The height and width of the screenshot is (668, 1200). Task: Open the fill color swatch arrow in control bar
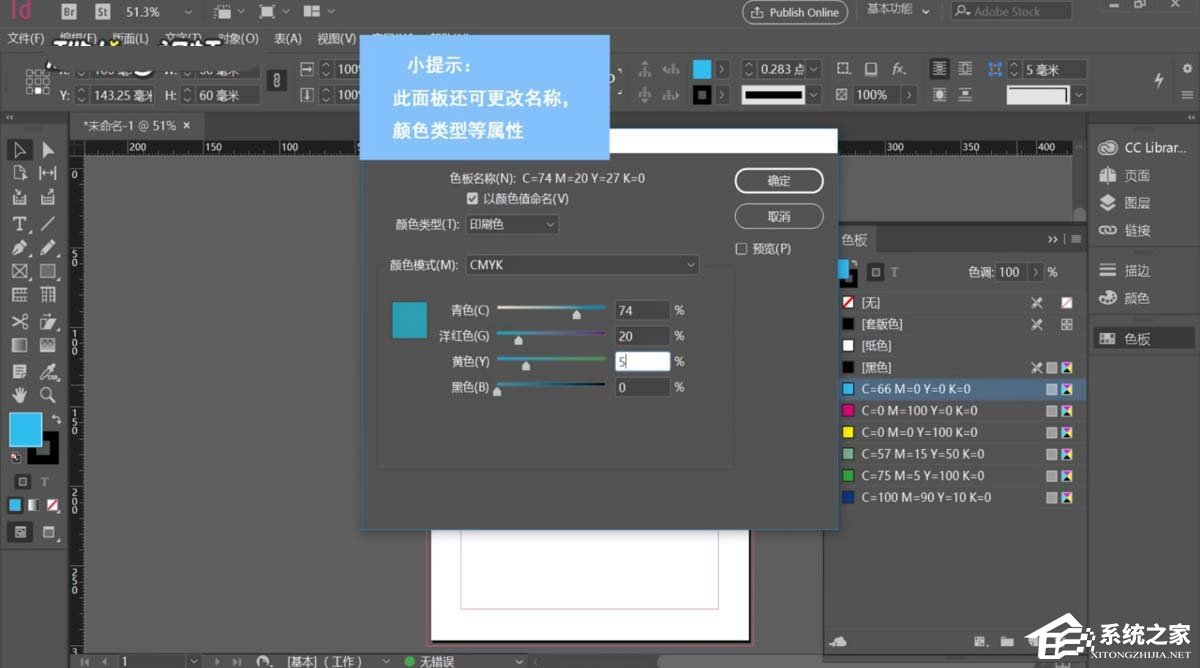720,69
